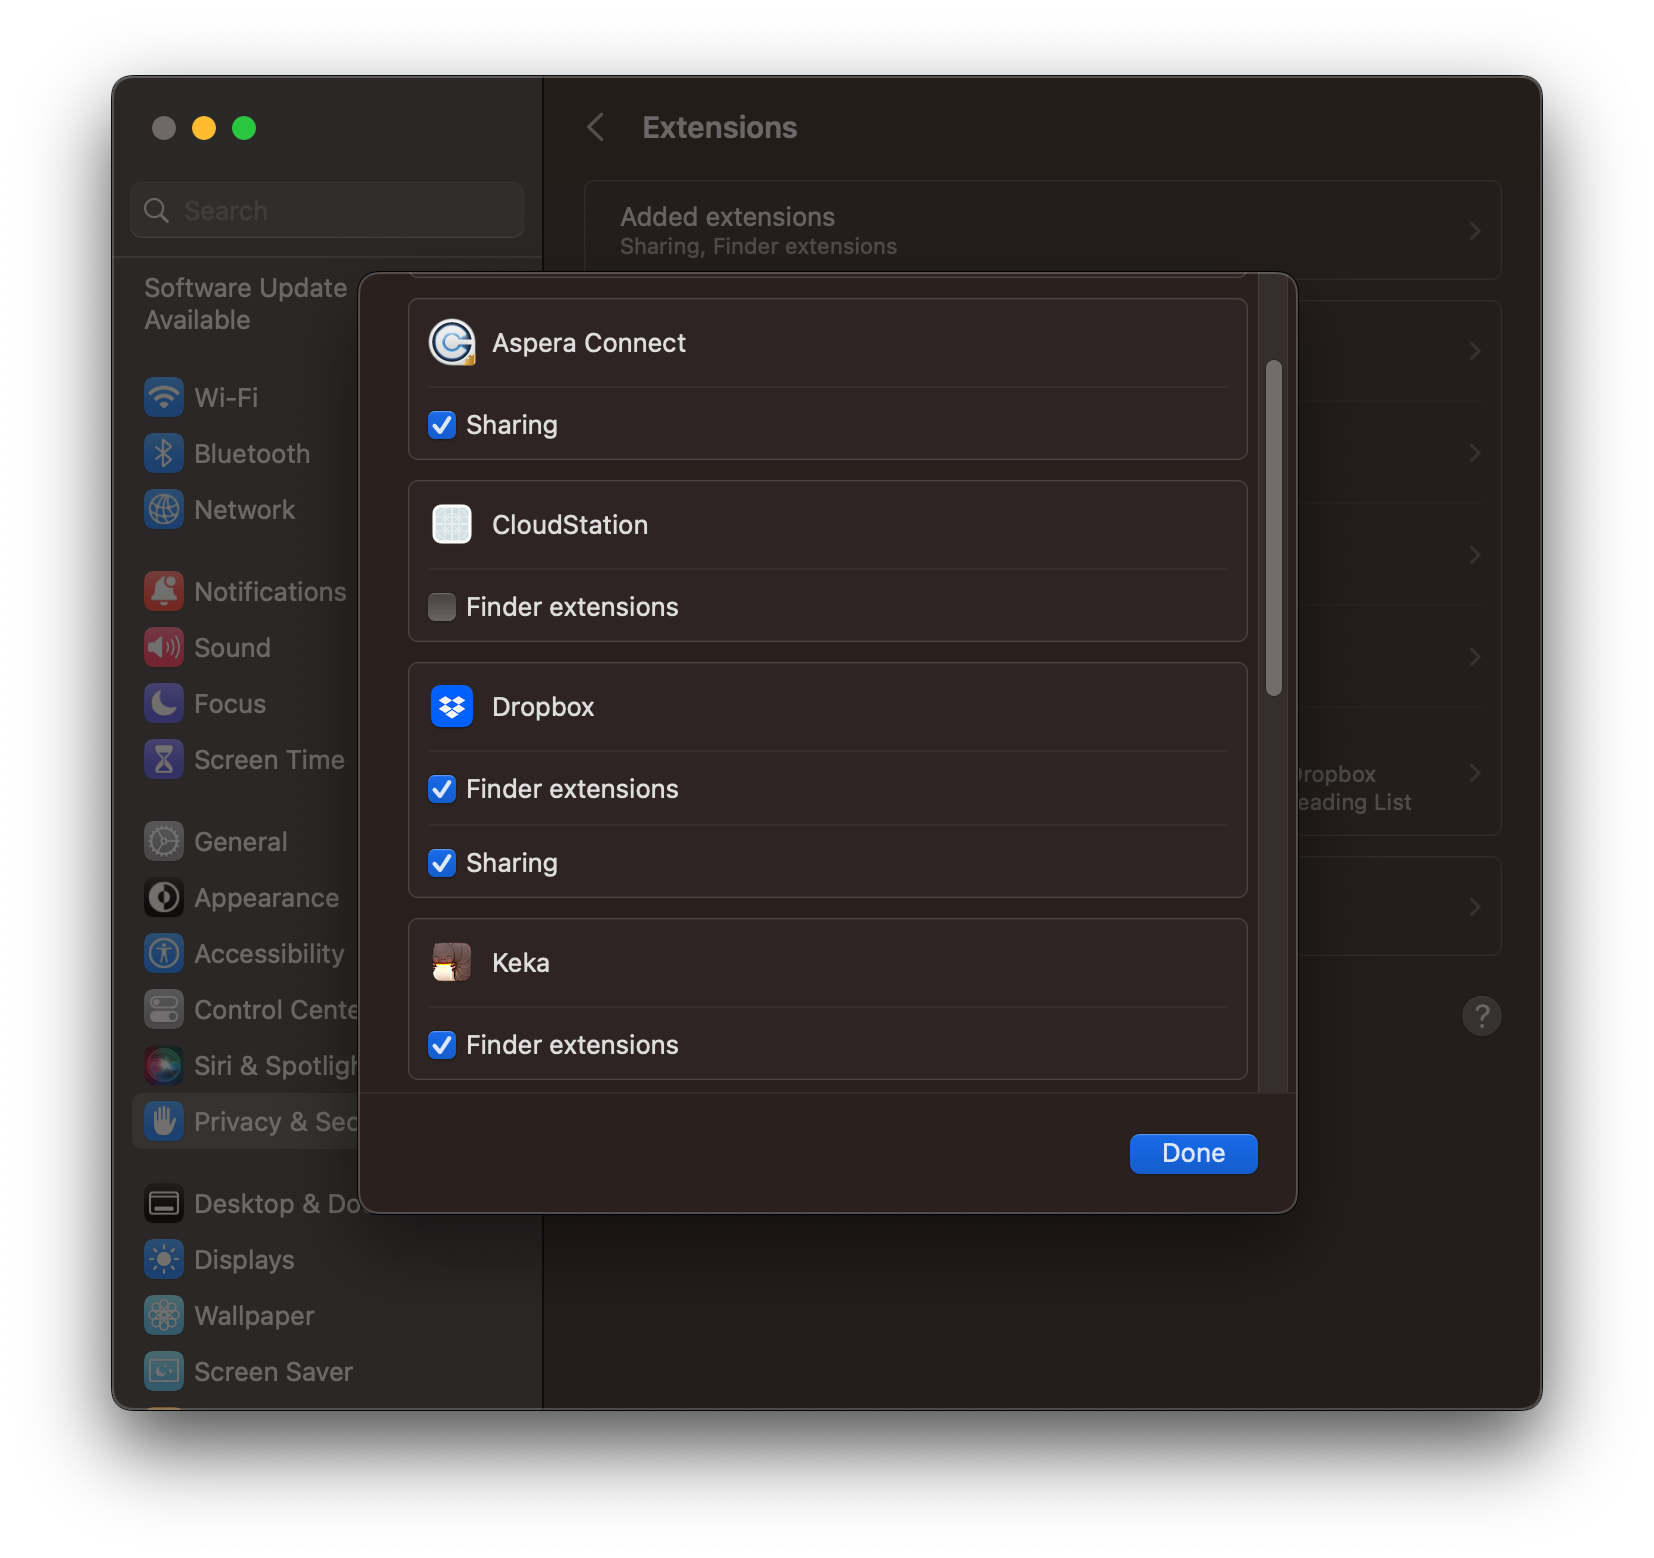The image size is (1654, 1558).
Task: Open Bluetooth icon in sidebar
Action: 164,453
